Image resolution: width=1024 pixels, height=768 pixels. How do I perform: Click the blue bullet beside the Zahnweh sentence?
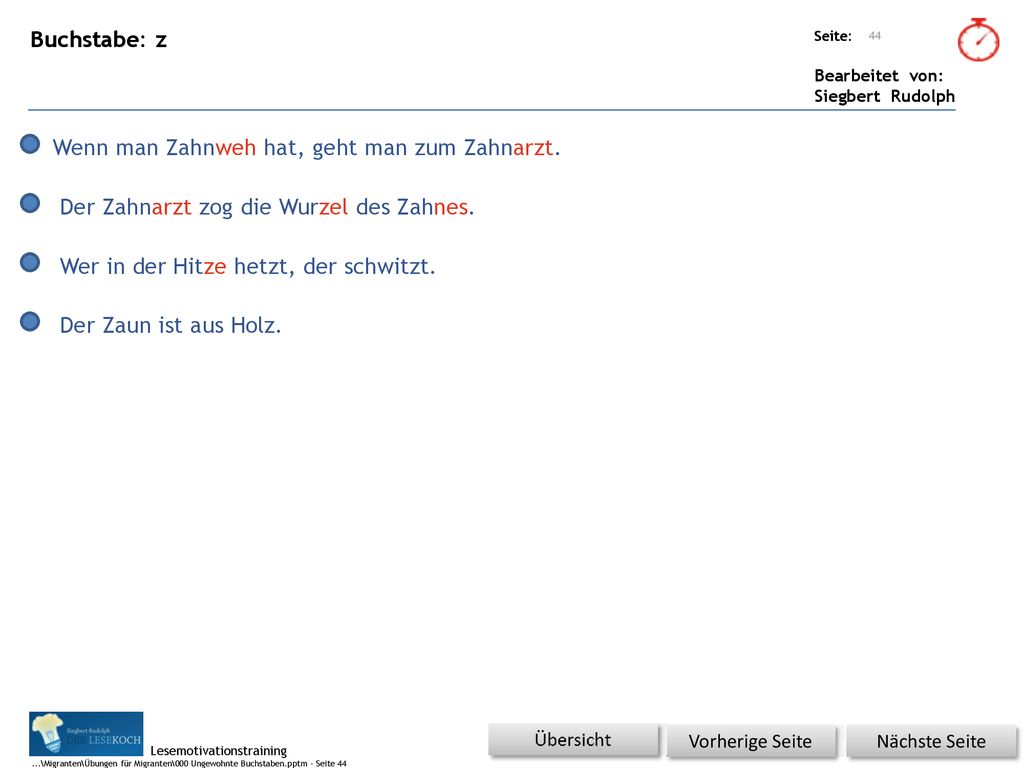click(30, 144)
